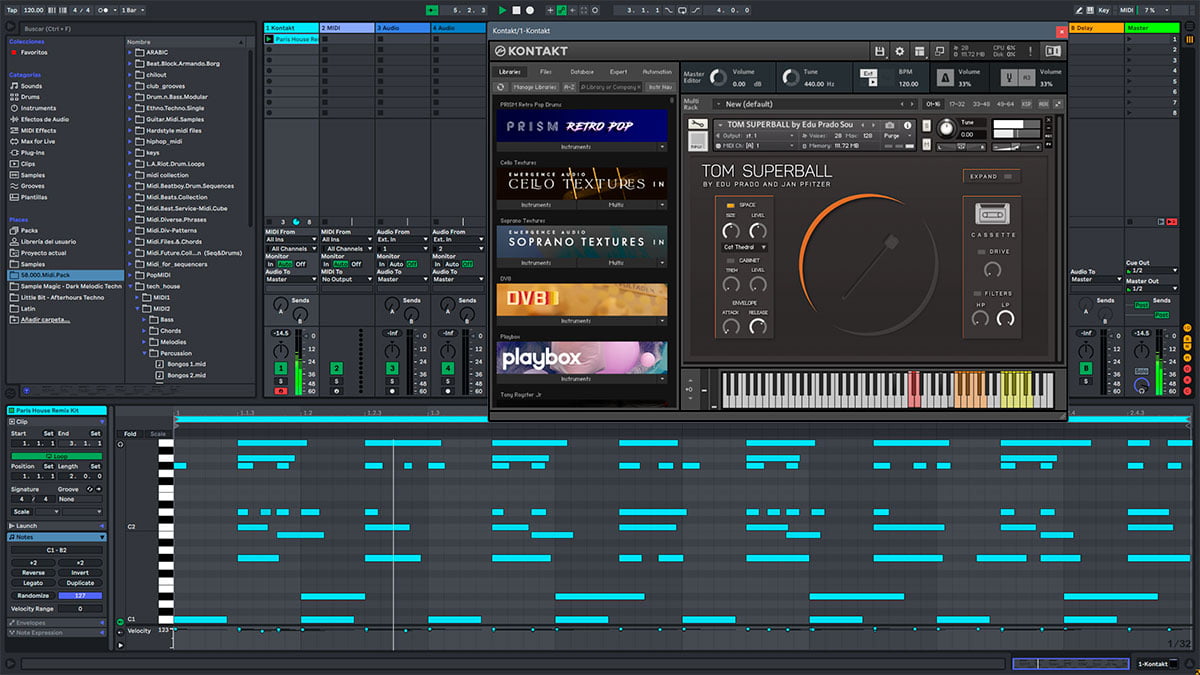Toggle the EXPAND switch in Tom Superball
1200x675 pixels.
pyautogui.click(x=1007, y=176)
